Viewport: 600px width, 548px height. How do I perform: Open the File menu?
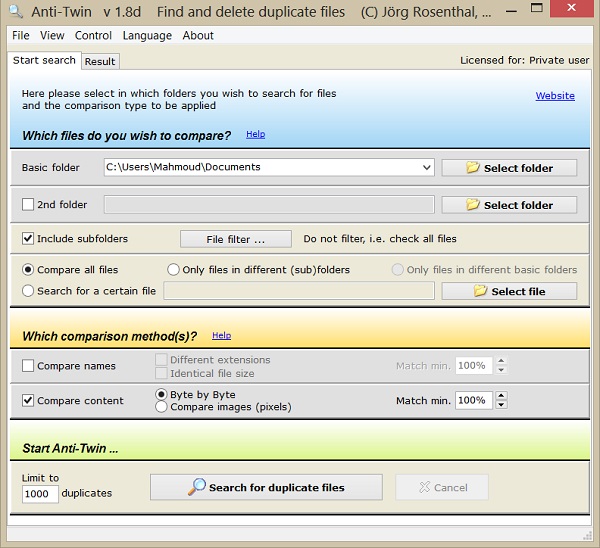coord(21,36)
